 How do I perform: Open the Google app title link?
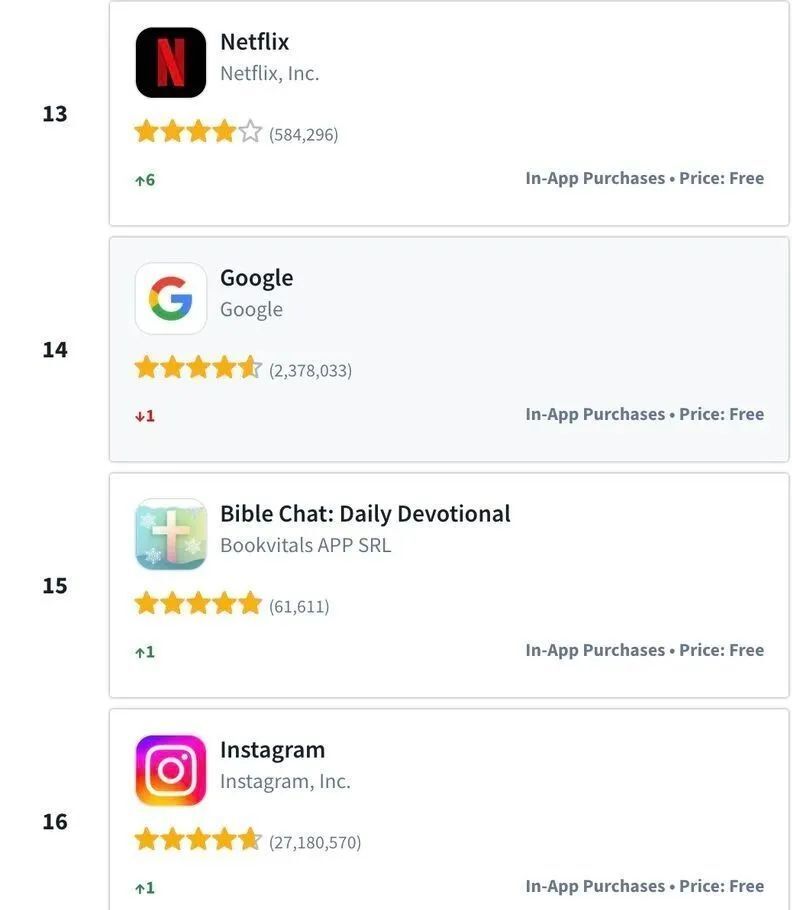point(256,278)
